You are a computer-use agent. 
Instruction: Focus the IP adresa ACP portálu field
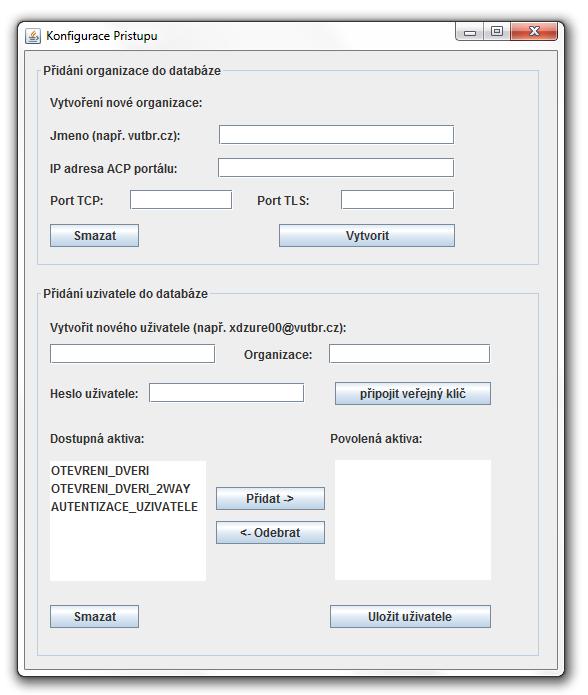click(x=336, y=168)
